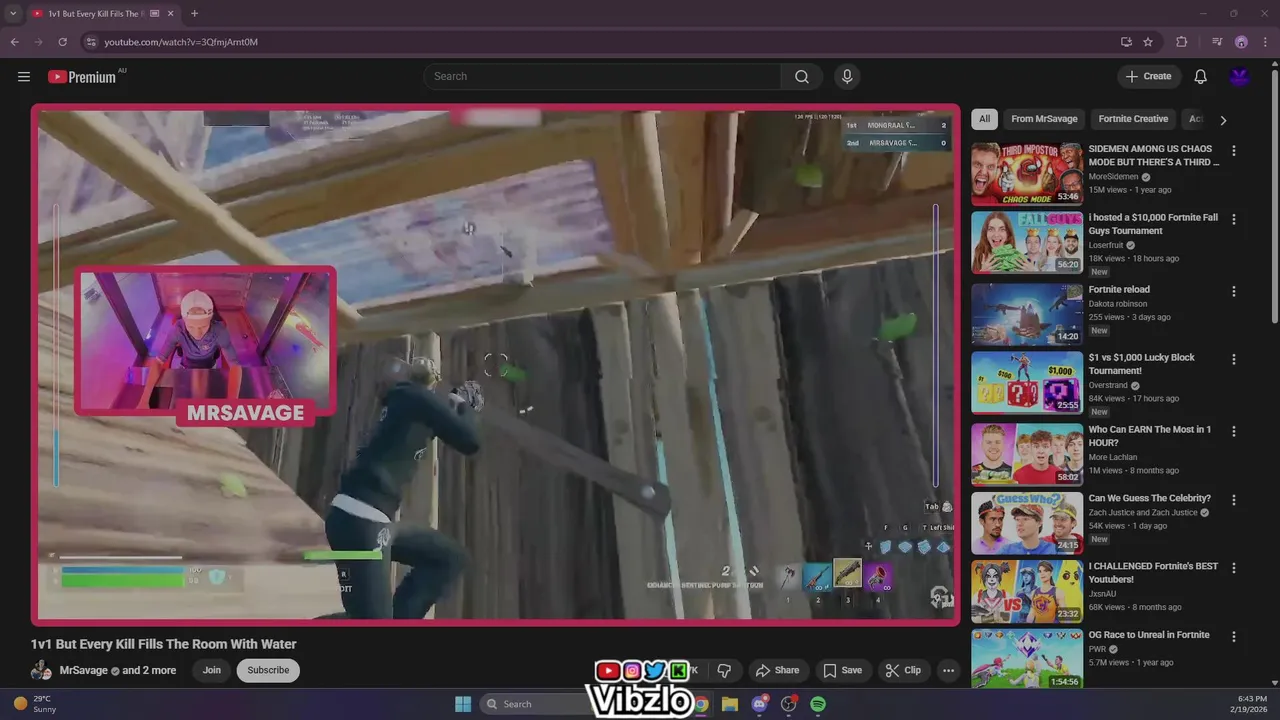Image resolution: width=1280 pixels, height=720 pixels.
Task: Share this video
Action: 777,670
